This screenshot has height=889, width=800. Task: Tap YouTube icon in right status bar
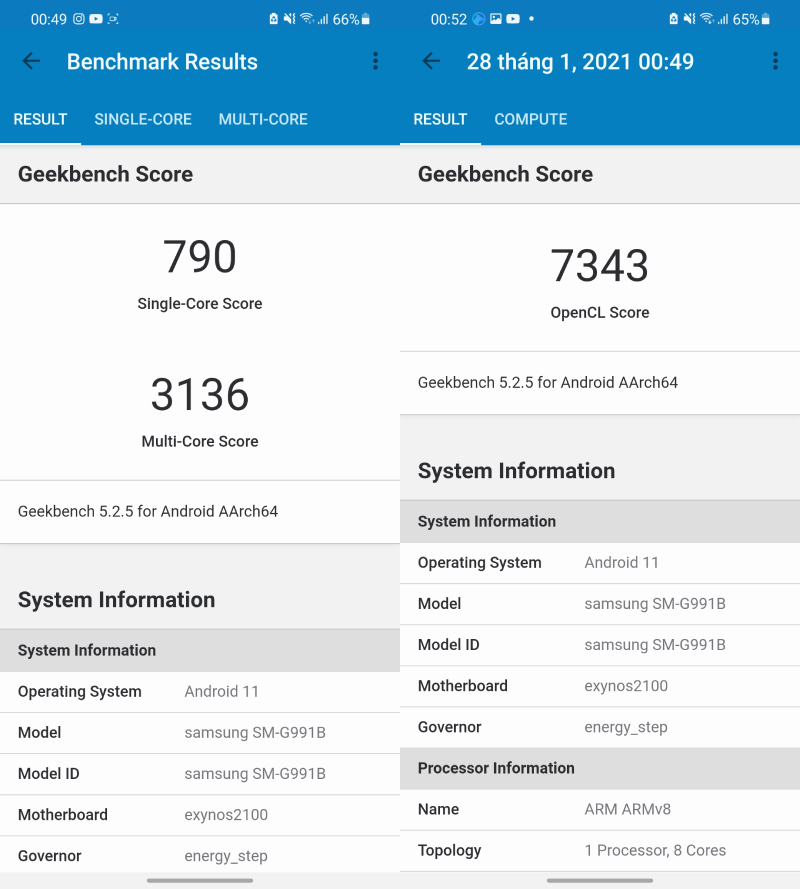pos(513,19)
